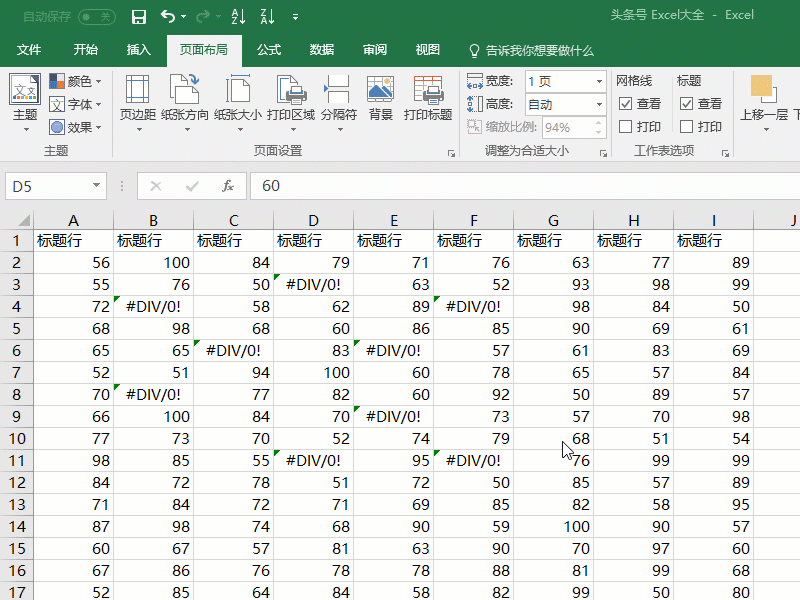Viewport: 800px width, 600px height.
Task: Select the 页面布局 ribbon tab
Action: 204,49
